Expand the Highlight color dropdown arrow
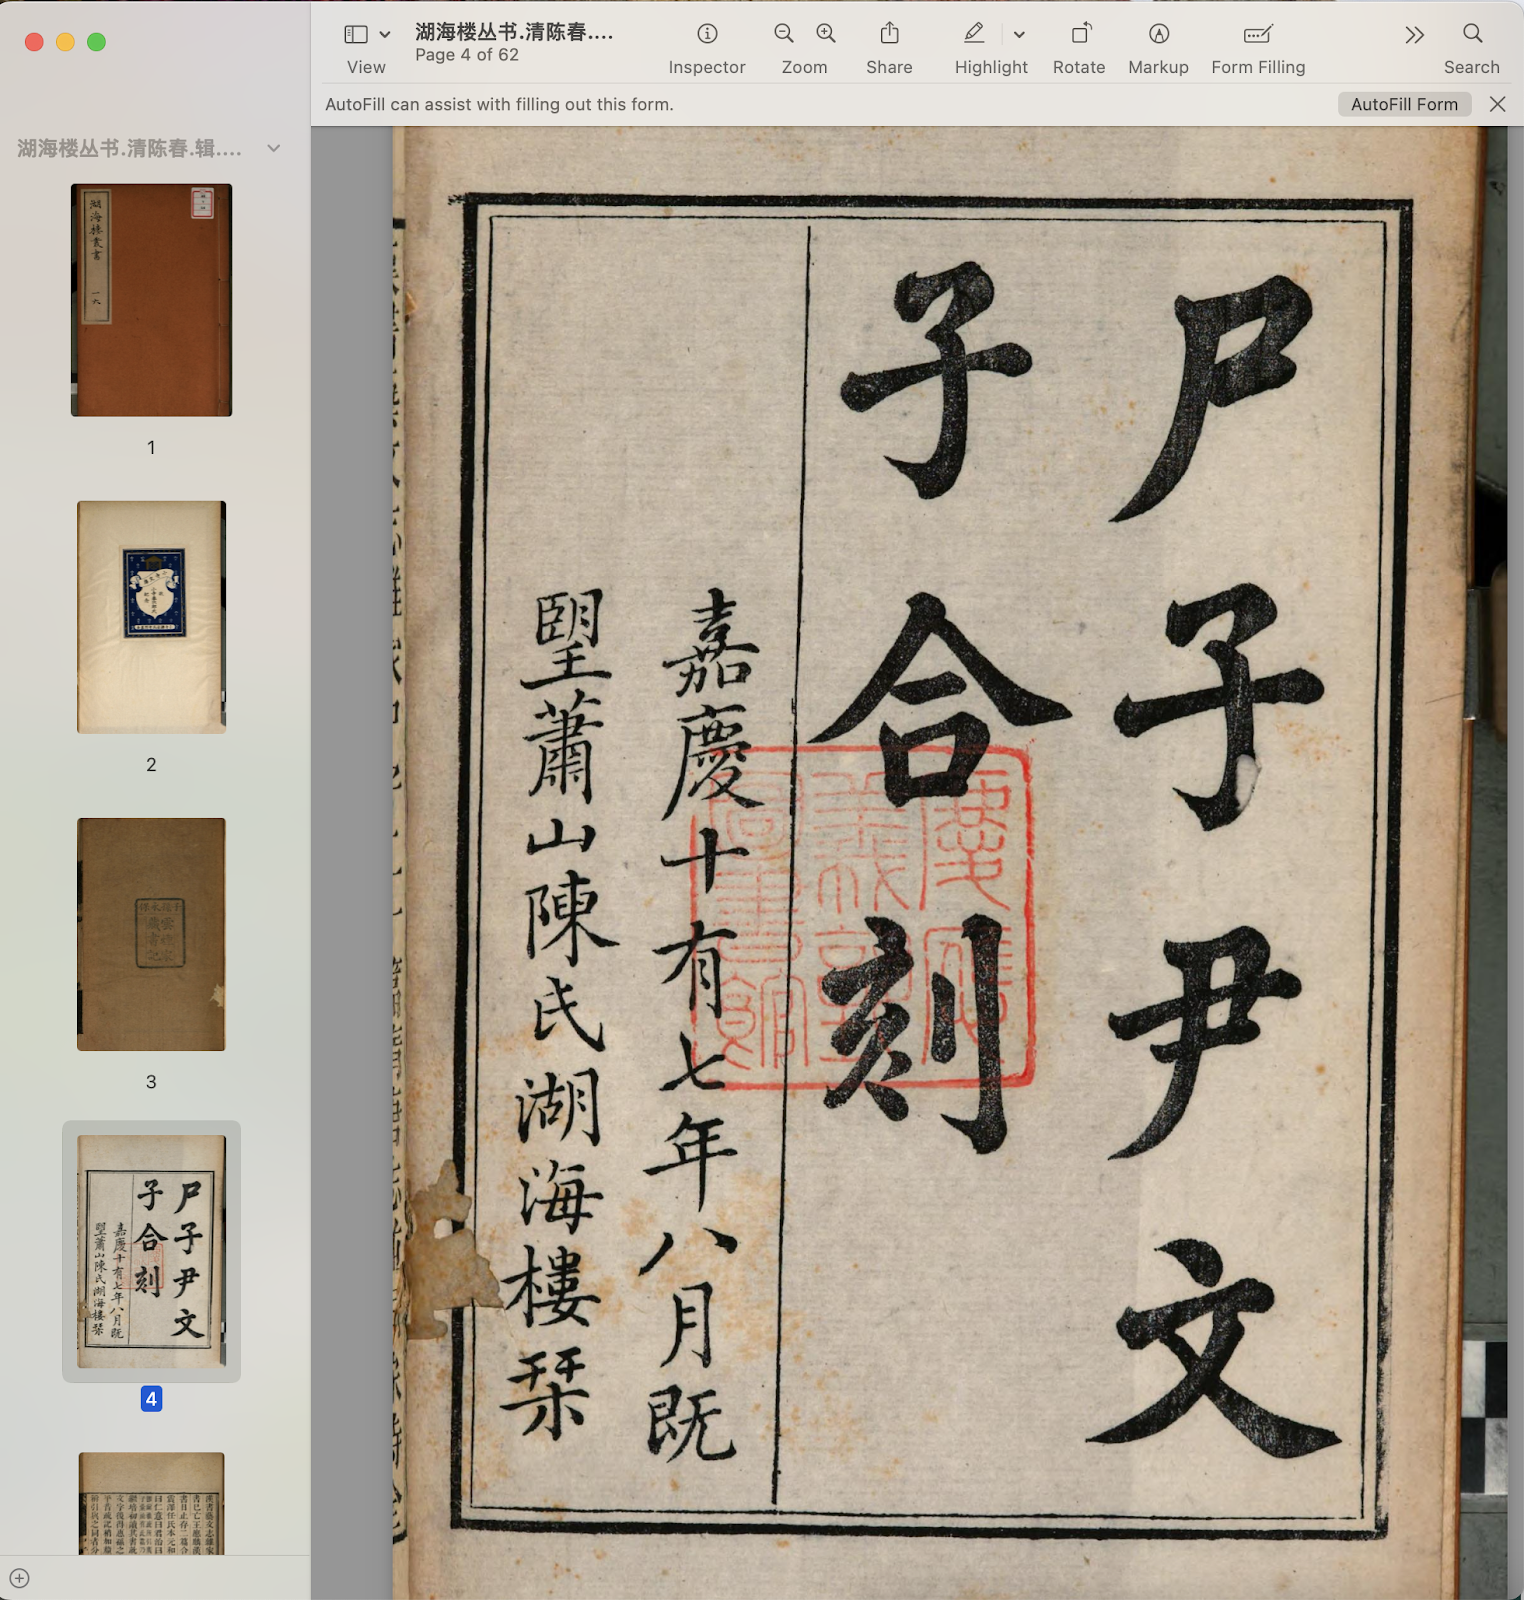Image resolution: width=1524 pixels, height=1600 pixels. (x=1019, y=35)
